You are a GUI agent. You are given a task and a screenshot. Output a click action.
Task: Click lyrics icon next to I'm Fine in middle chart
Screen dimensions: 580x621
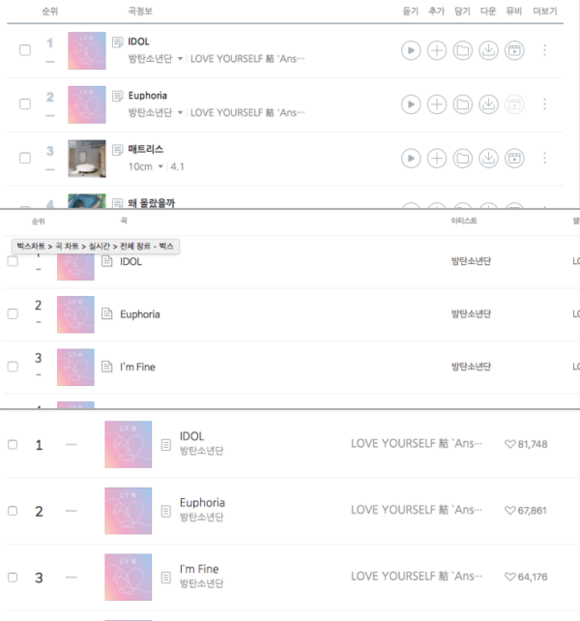click(x=107, y=366)
